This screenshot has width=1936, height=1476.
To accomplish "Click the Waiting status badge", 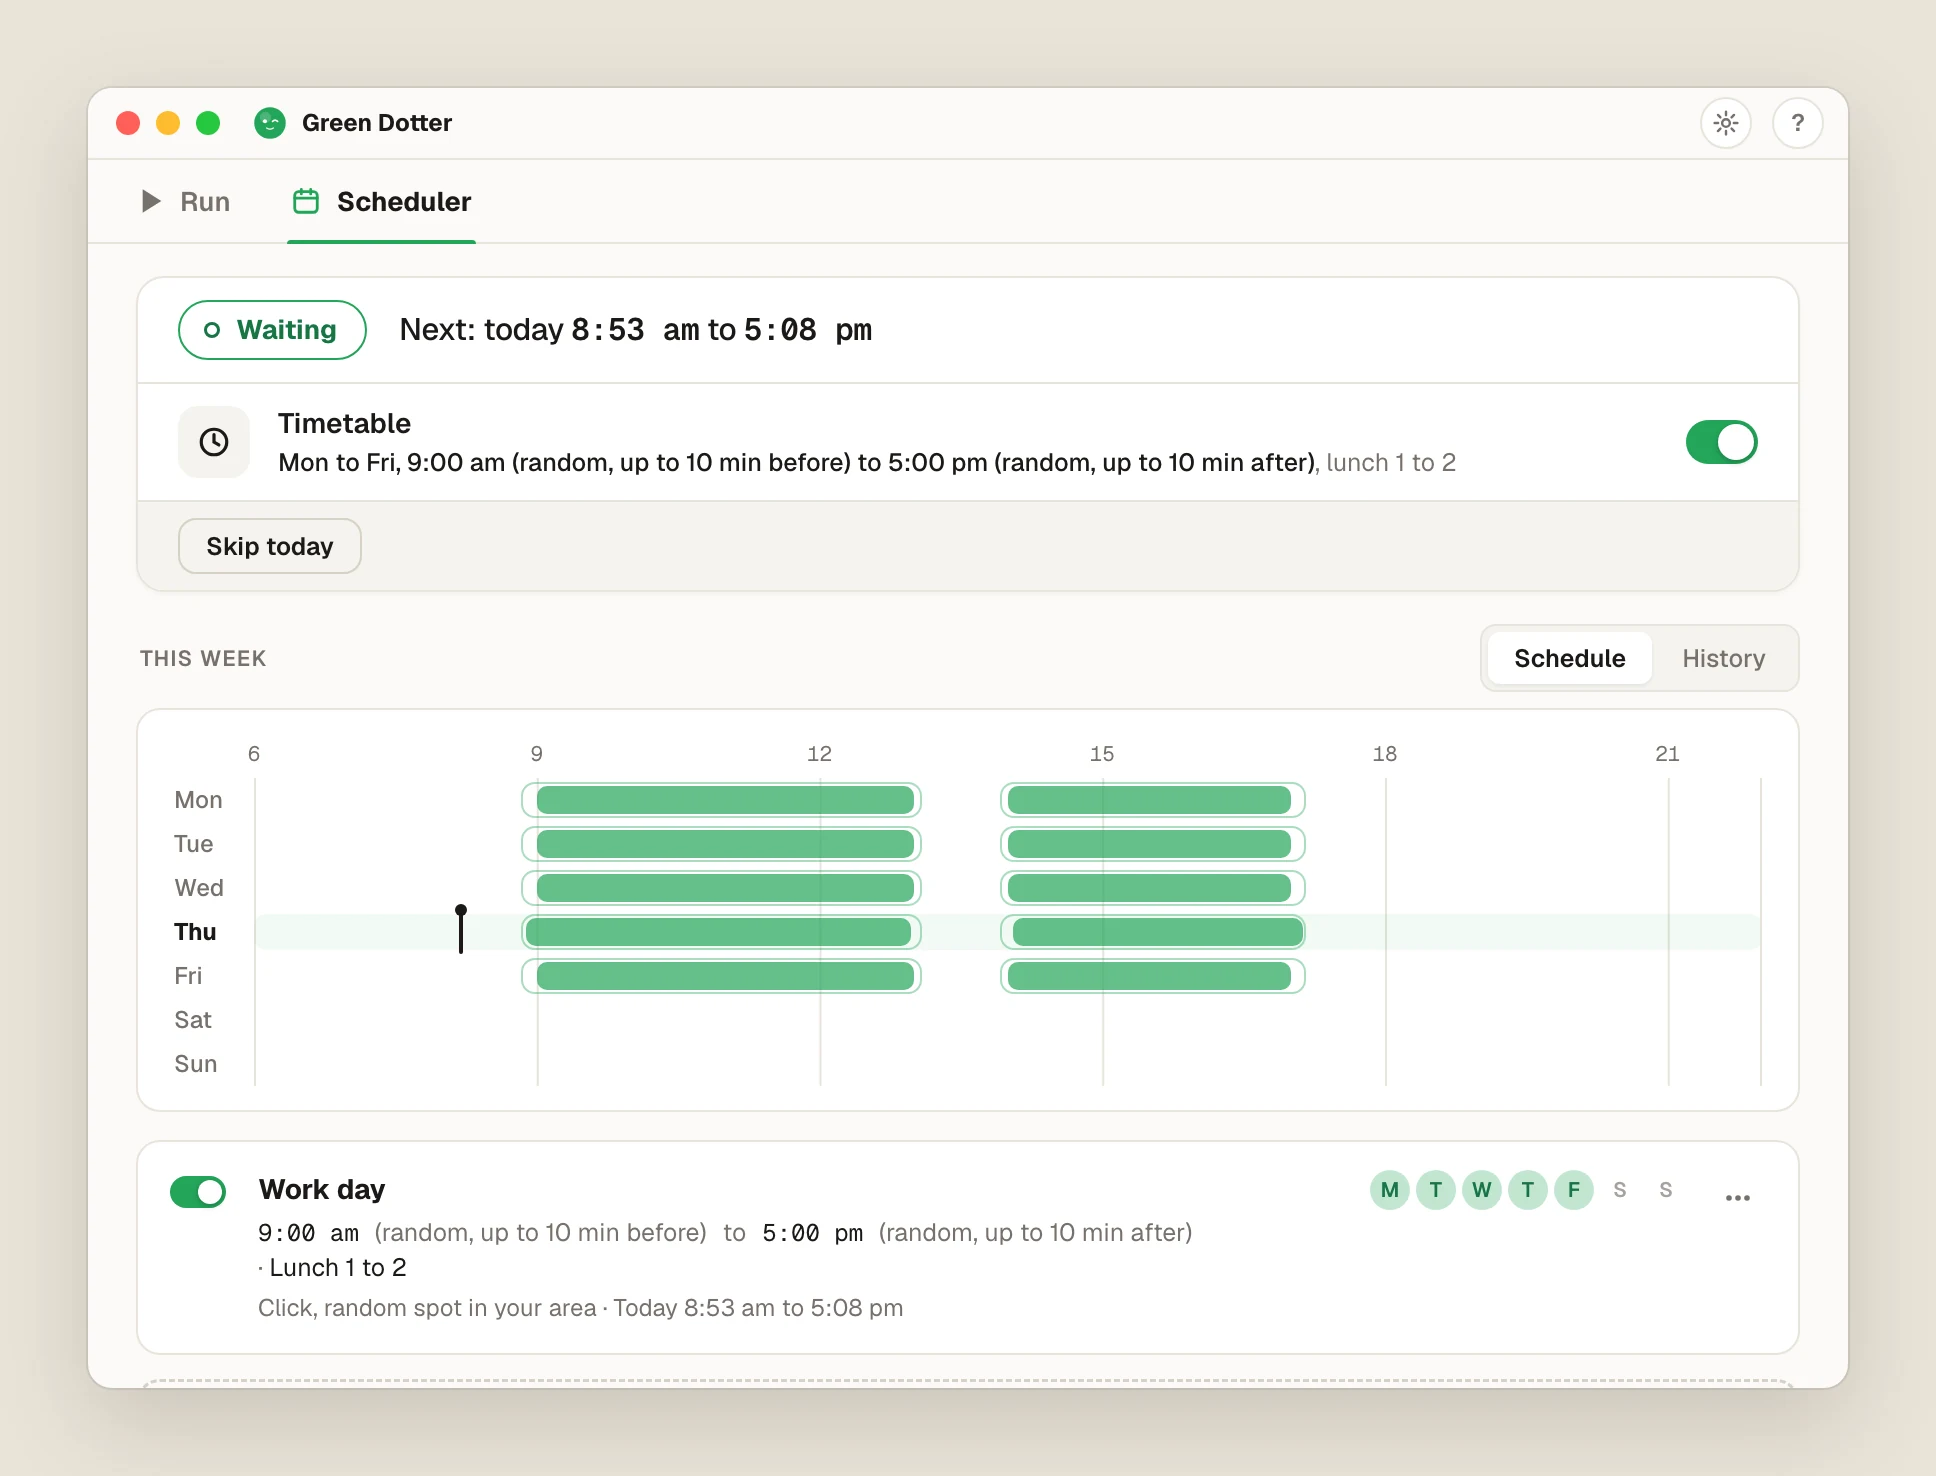I will 272,330.
